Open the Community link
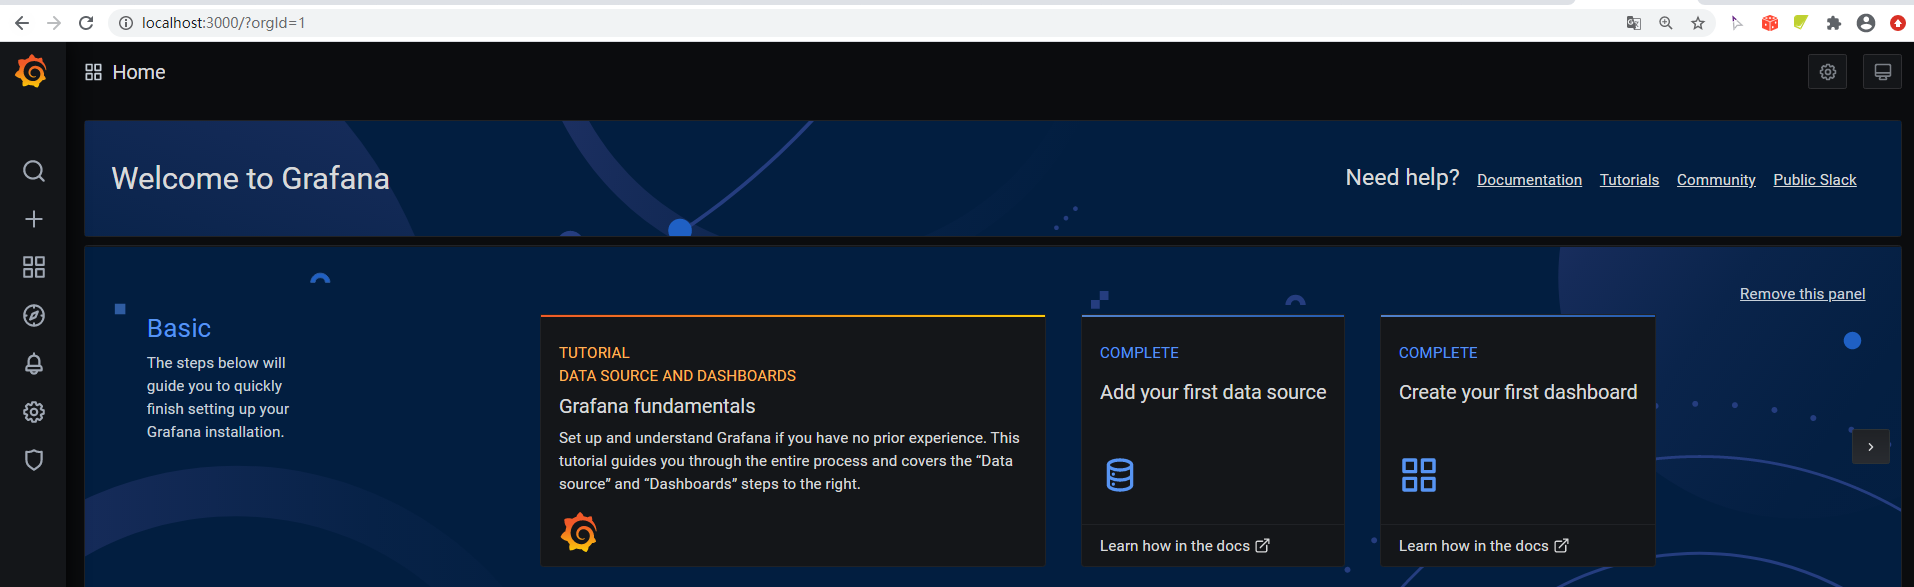 [x=1716, y=180]
